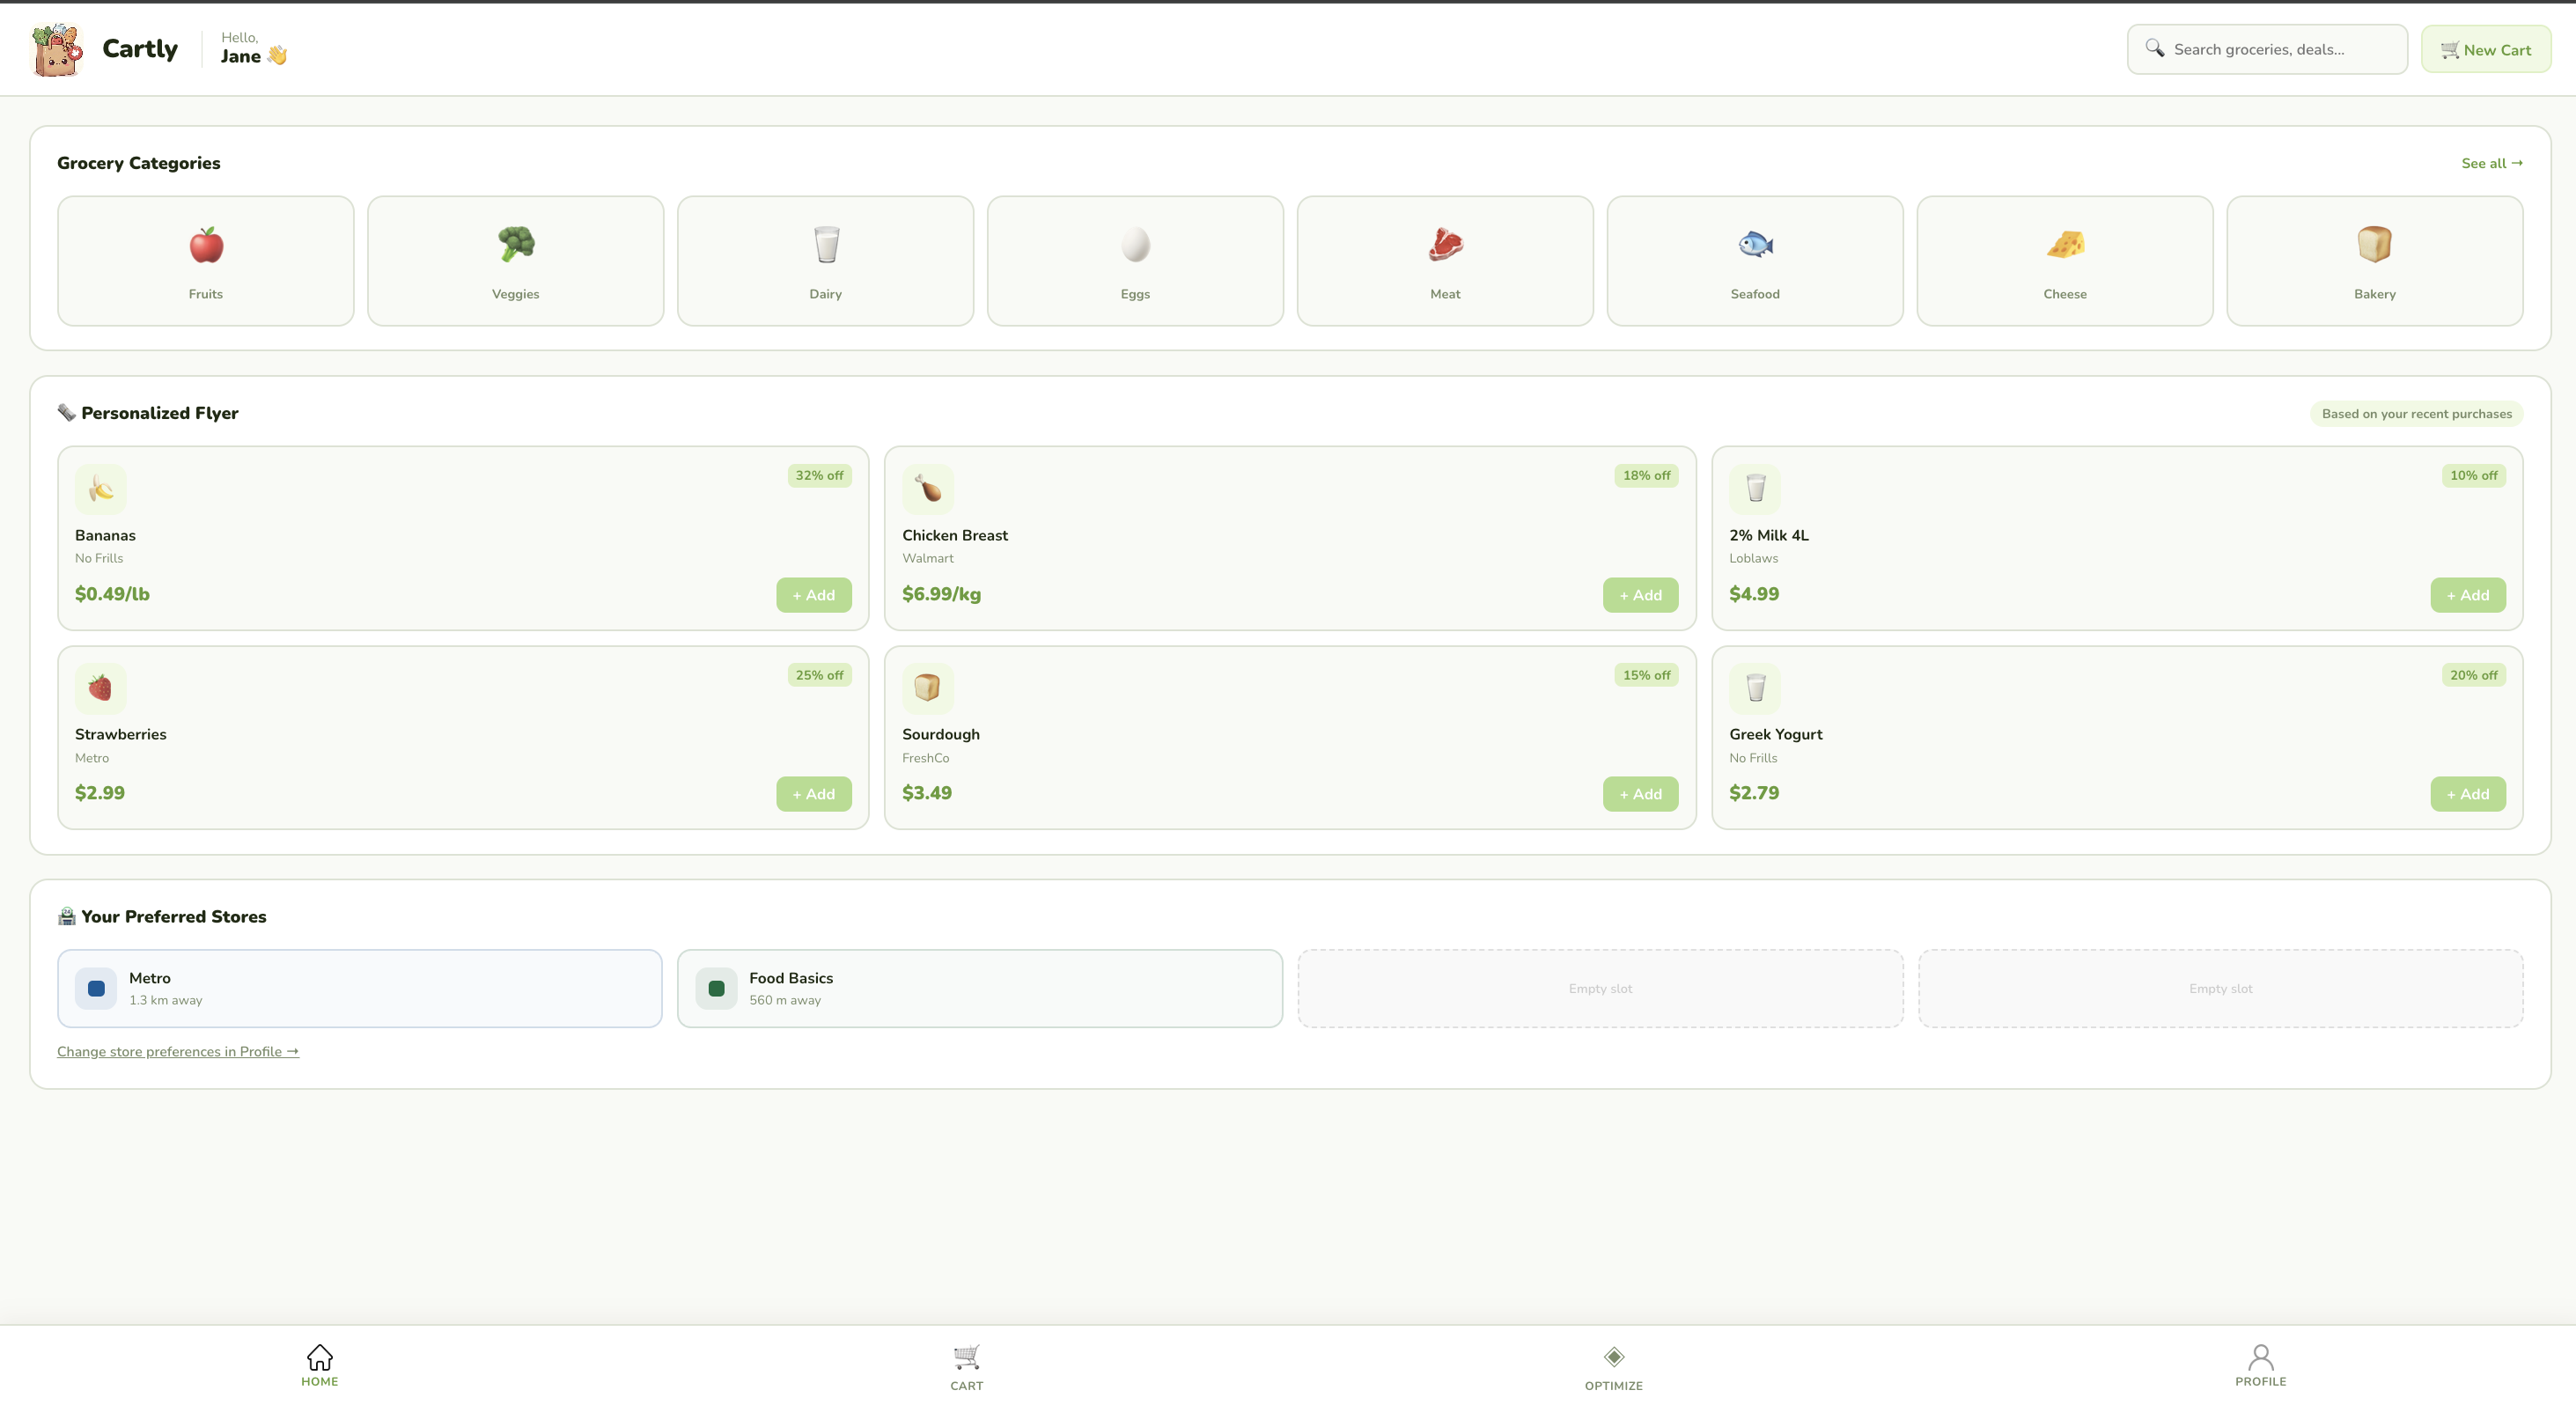The image size is (2576, 1405).
Task: Open Change store preferences in Profile link
Action: 178,1051
